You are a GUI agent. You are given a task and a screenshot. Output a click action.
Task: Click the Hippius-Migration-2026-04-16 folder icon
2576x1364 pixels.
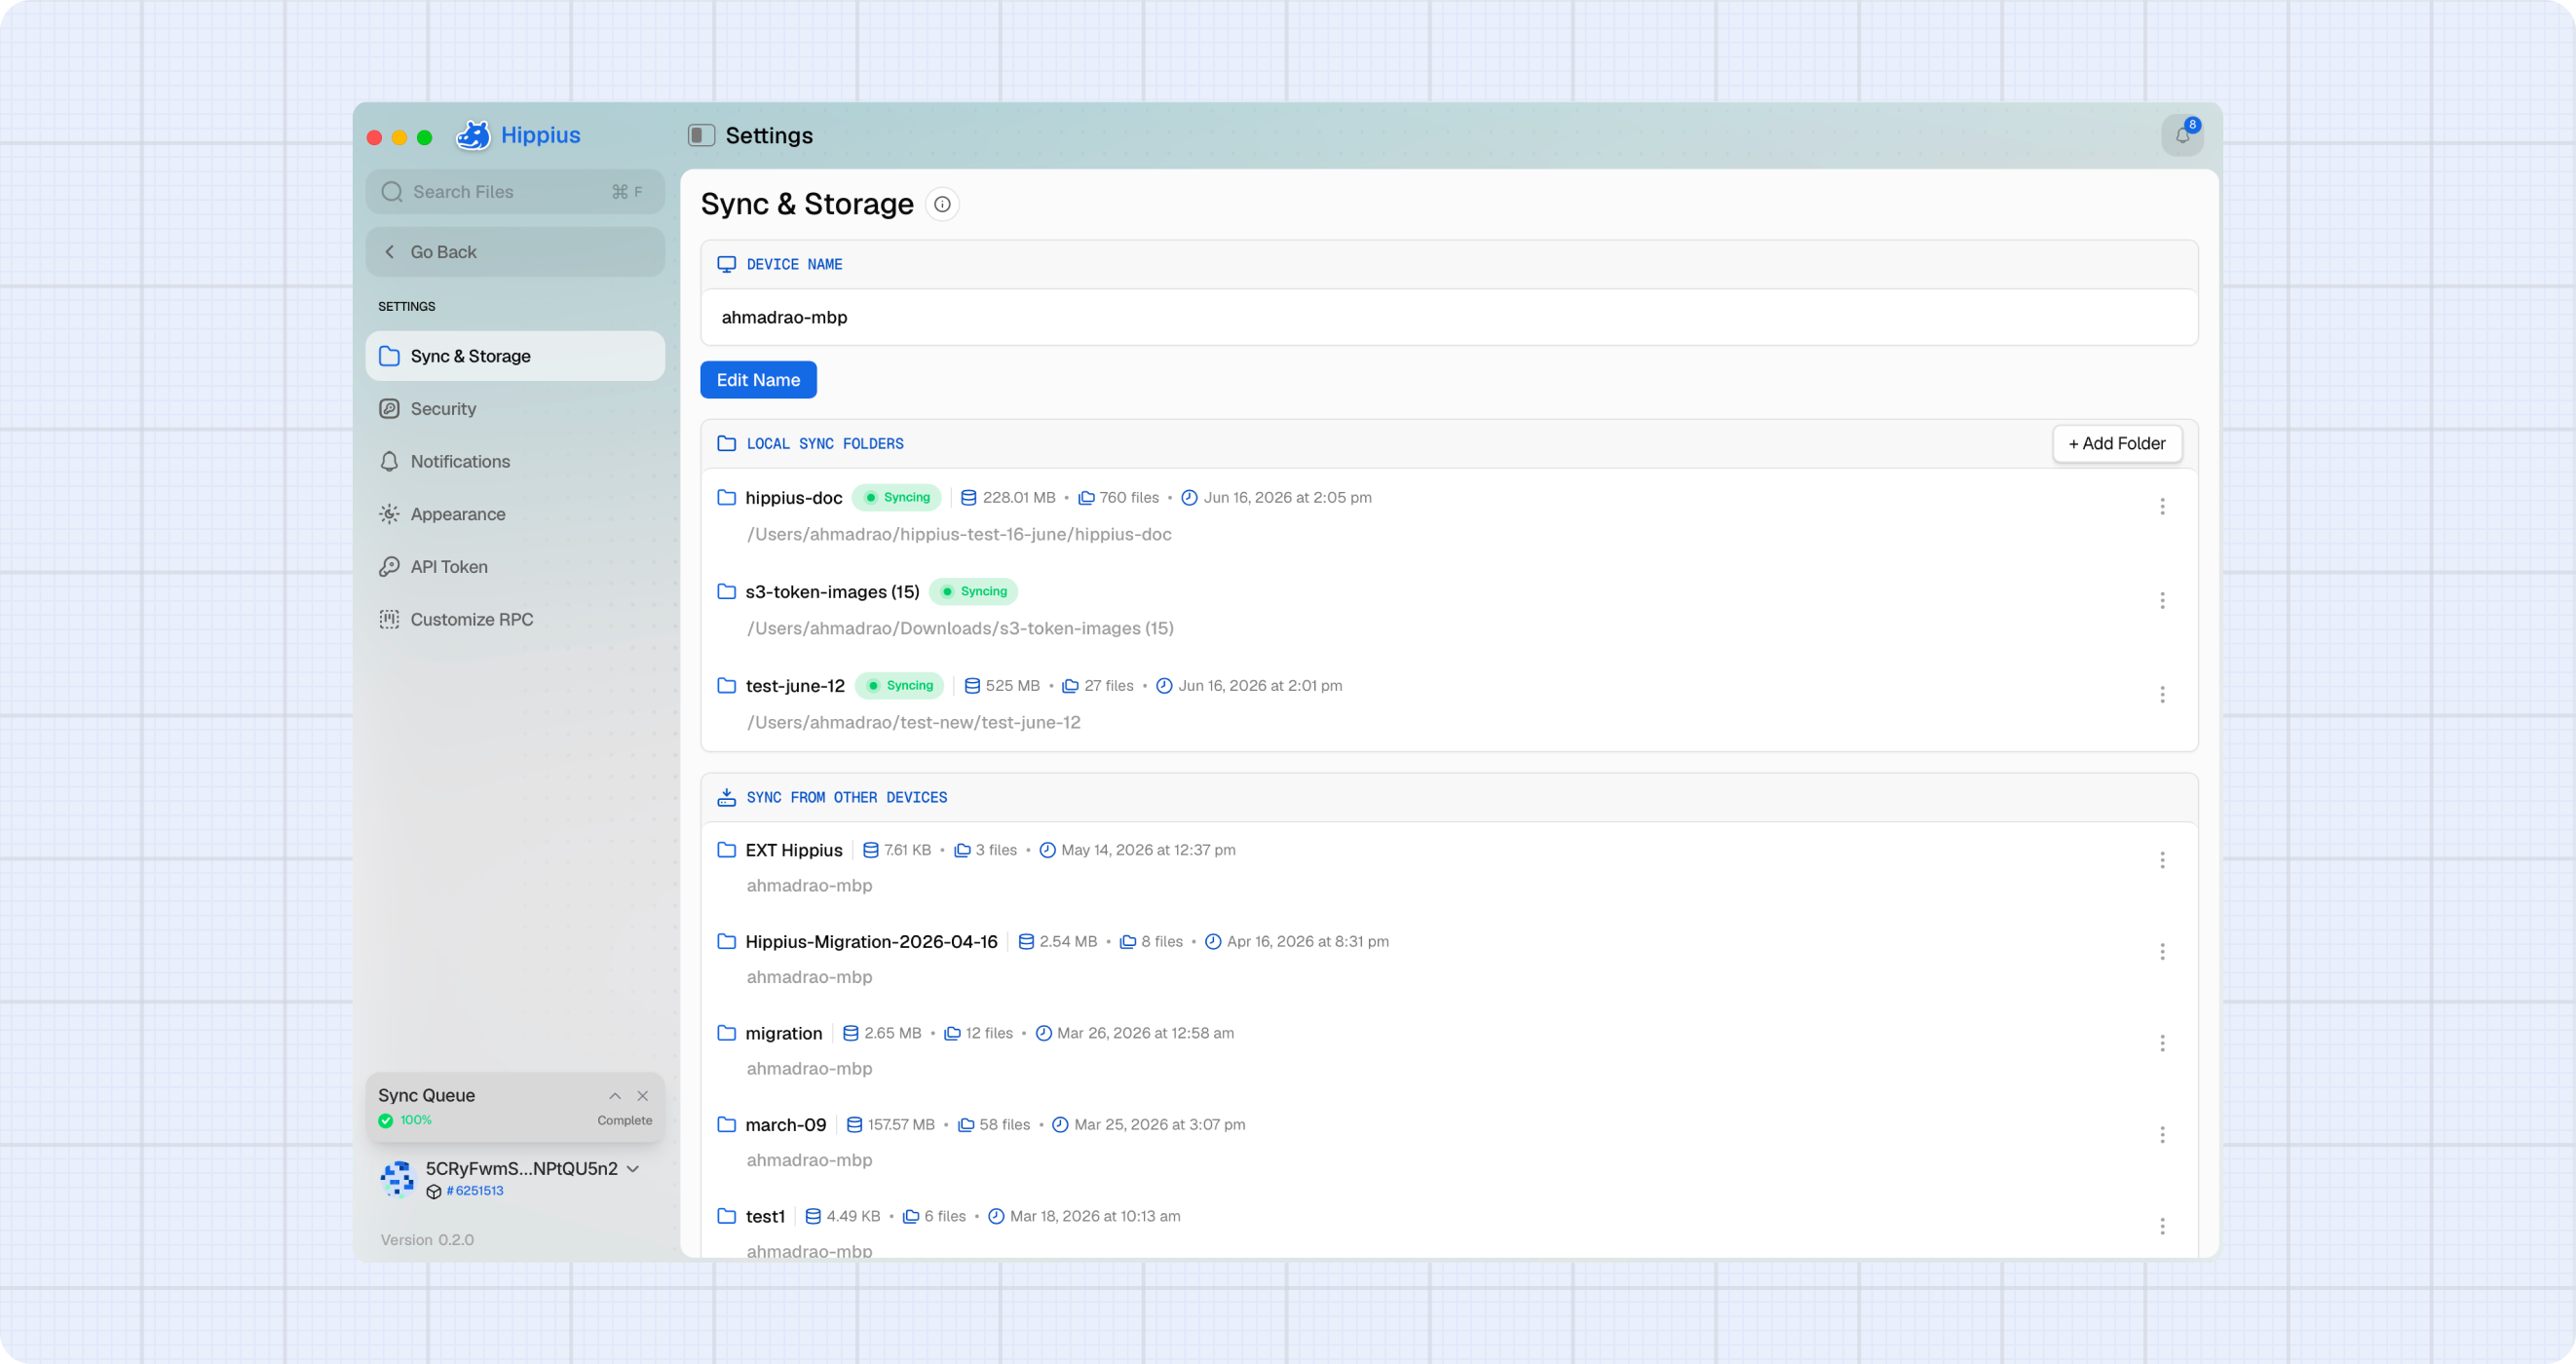tap(727, 941)
